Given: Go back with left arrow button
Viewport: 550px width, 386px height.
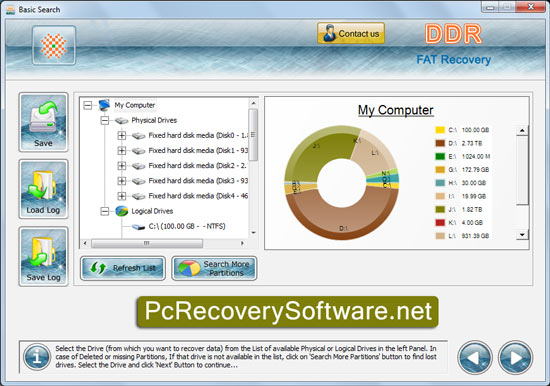Looking at the screenshot, I should tap(475, 358).
